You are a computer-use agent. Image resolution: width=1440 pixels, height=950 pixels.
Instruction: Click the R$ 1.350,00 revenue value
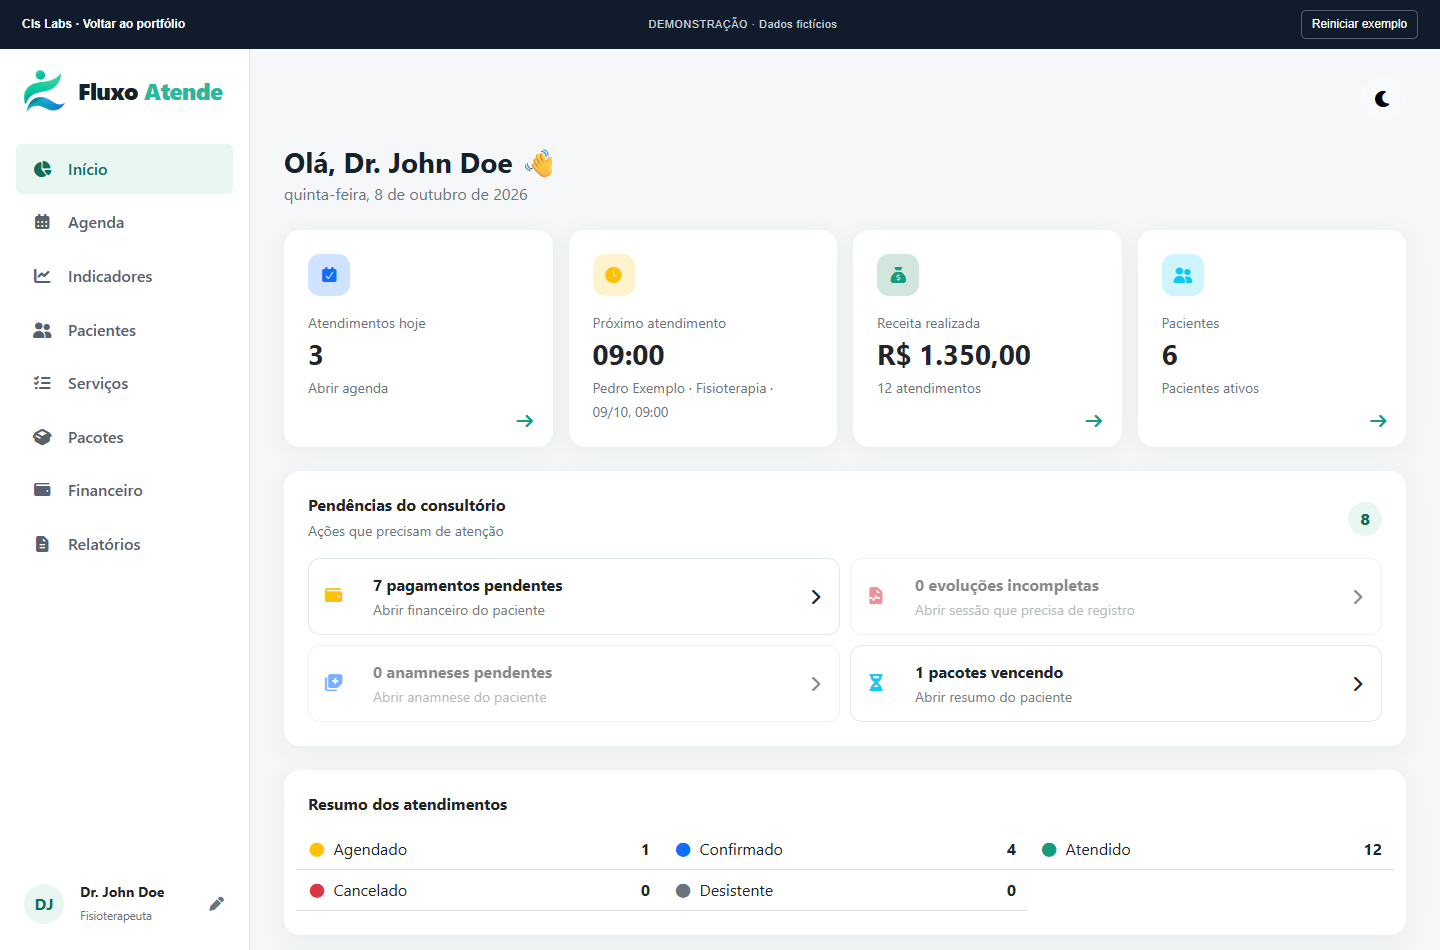[954, 355]
